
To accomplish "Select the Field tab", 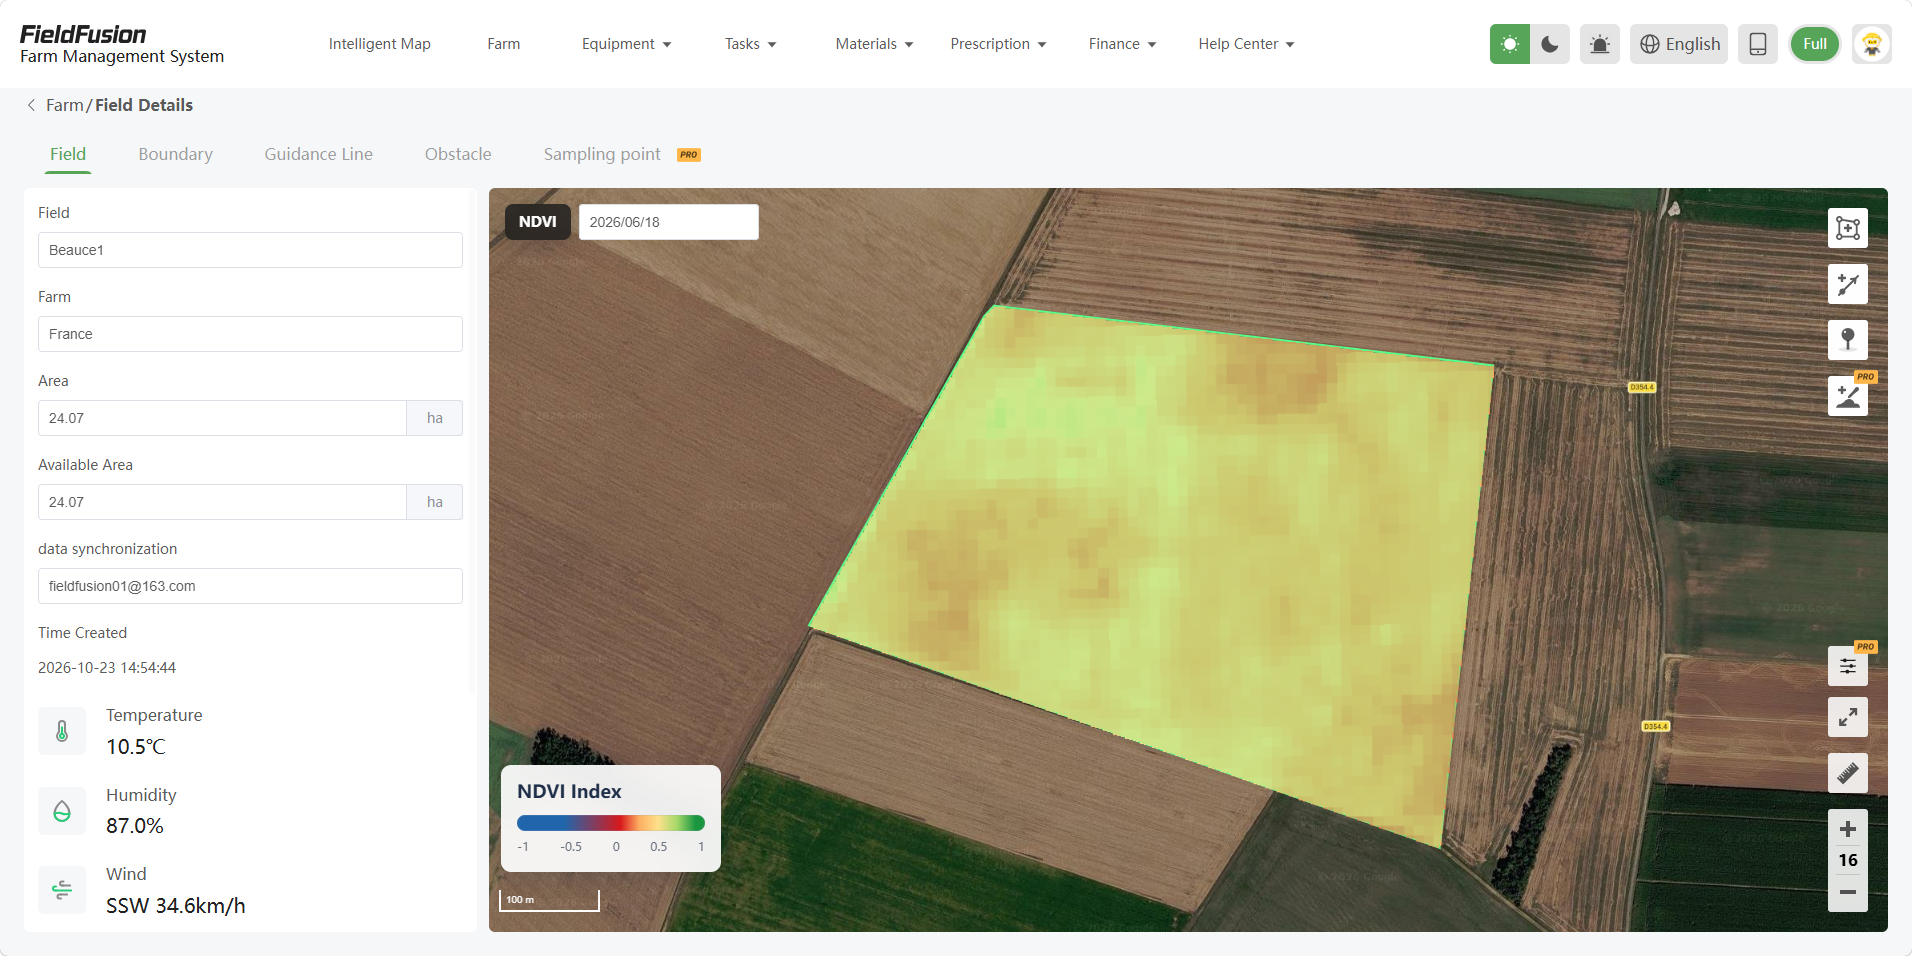I will tap(68, 154).
